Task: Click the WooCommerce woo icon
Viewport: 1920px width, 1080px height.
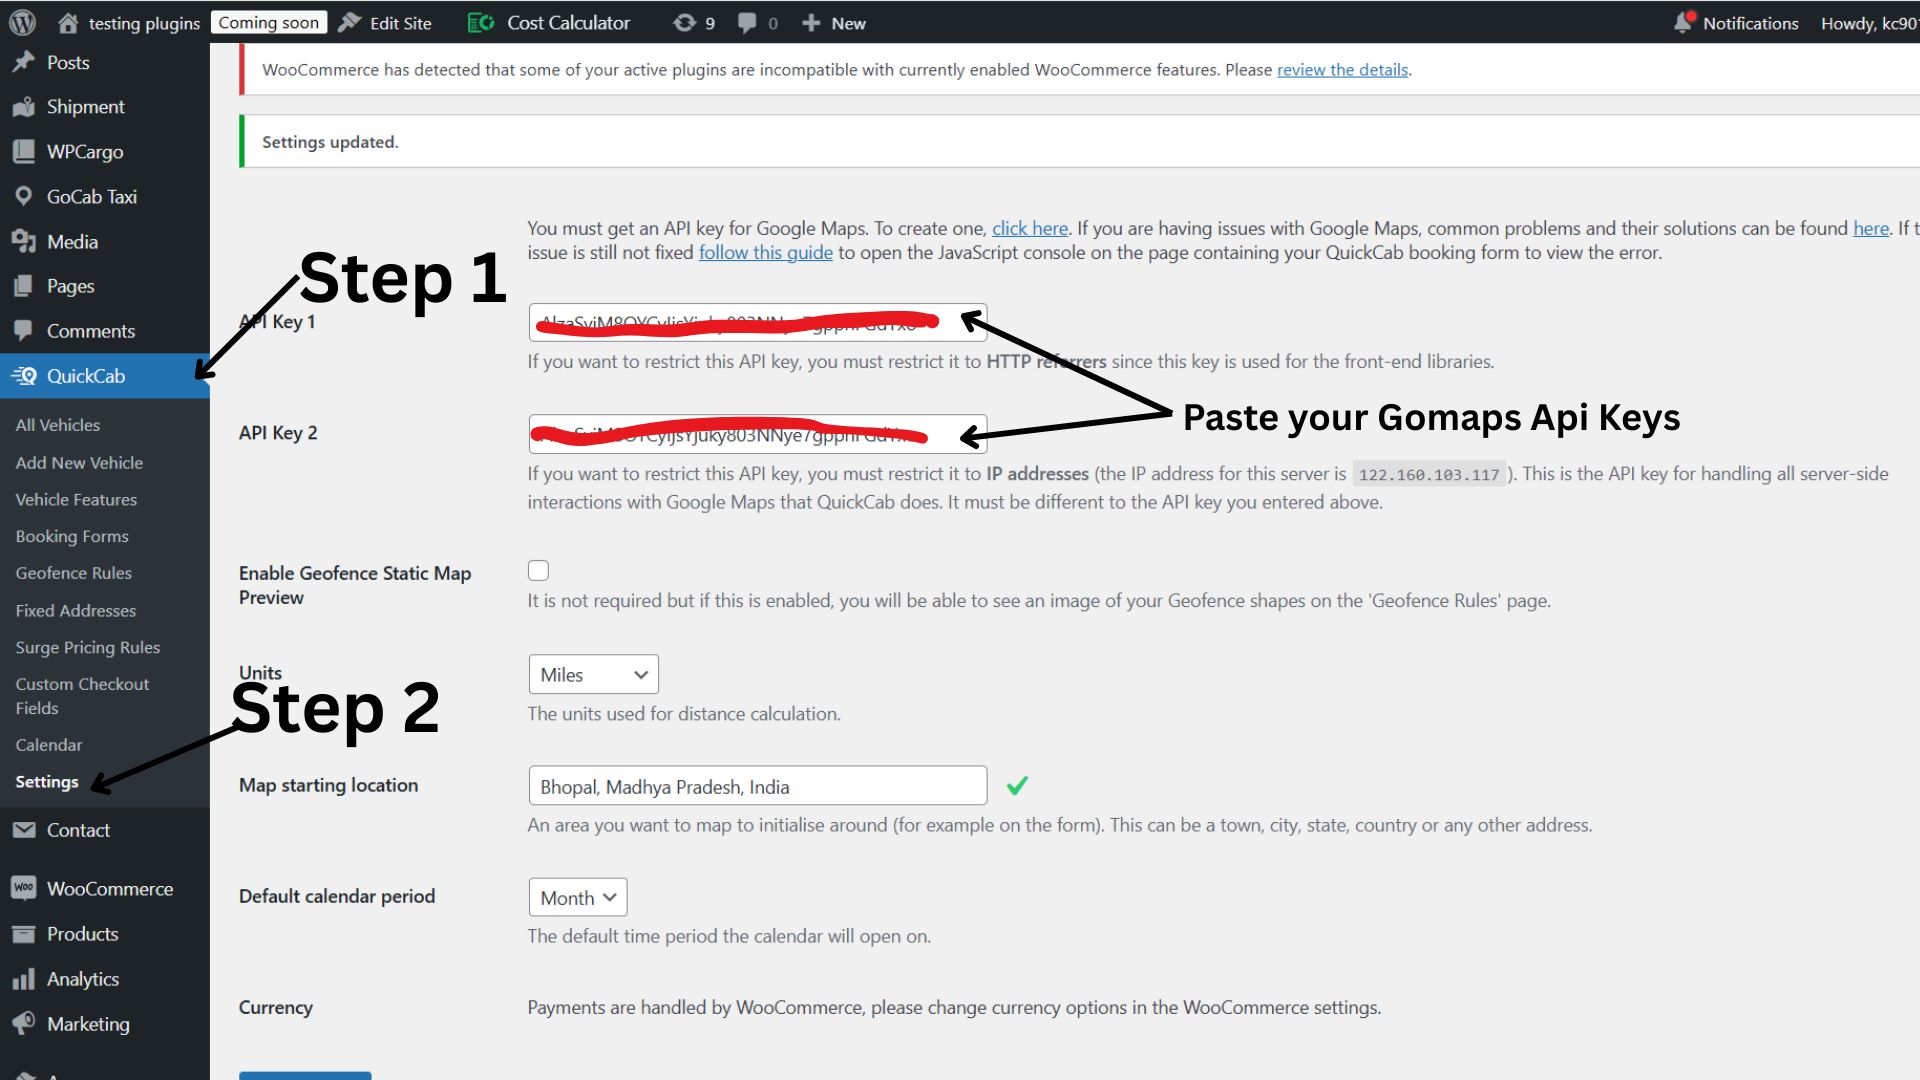Action: coord(23,888)
